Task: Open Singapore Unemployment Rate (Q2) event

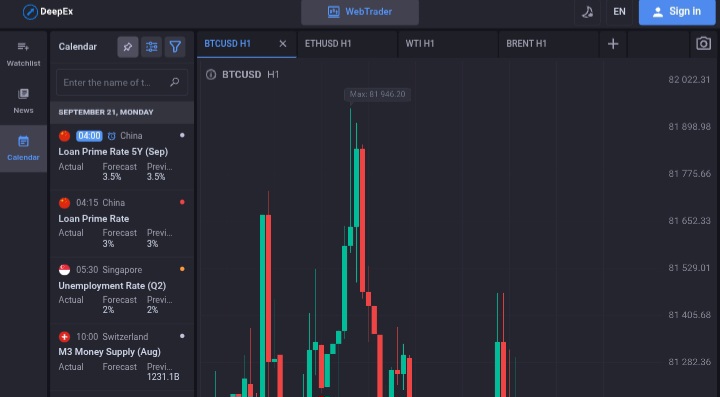Action: [x=122, y=291]
